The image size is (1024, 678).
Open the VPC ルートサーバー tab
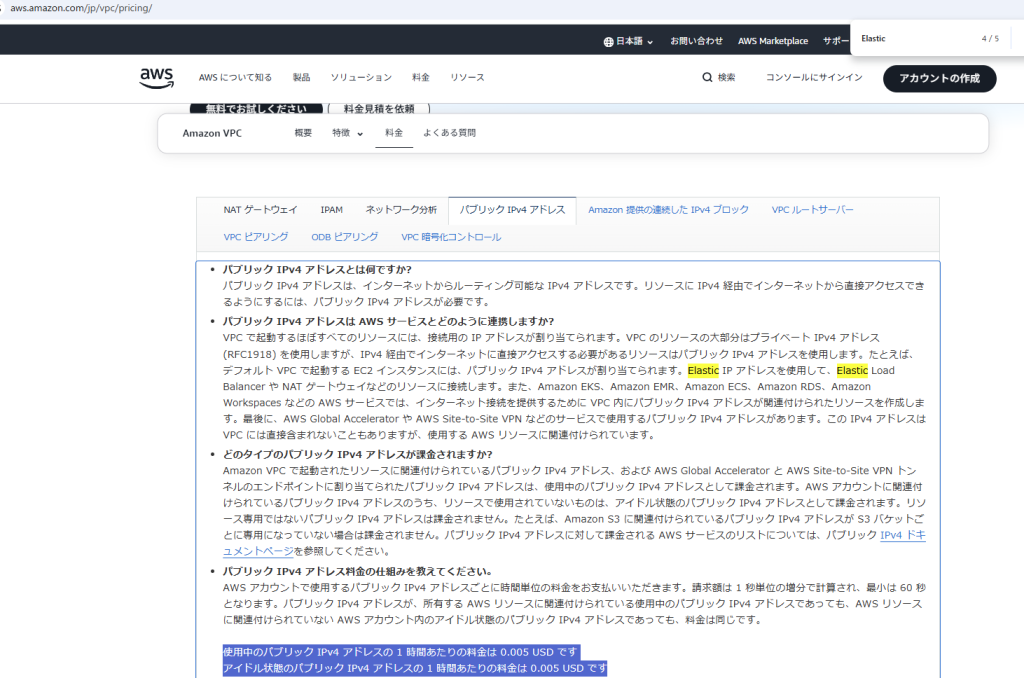point(812,210)
